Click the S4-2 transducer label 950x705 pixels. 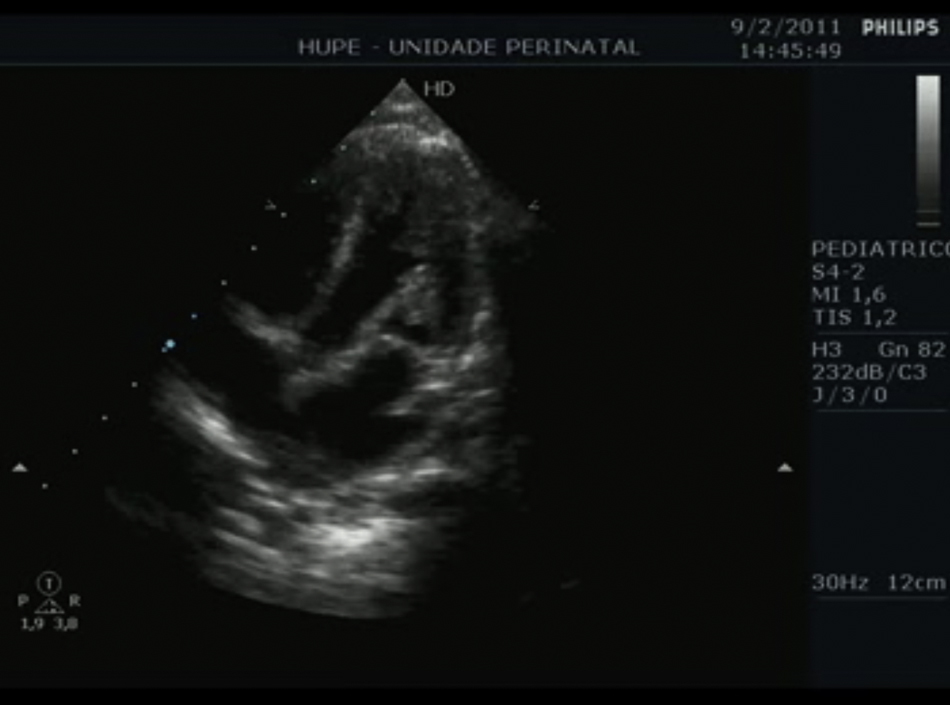[838, 272]
